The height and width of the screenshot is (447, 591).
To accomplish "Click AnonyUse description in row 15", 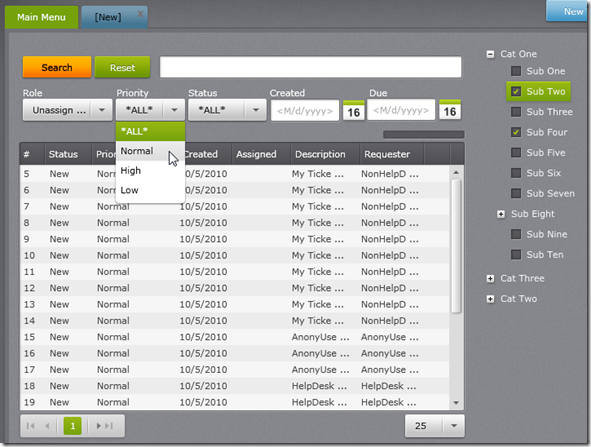I will pyautogui.click(x=320, y=337).
